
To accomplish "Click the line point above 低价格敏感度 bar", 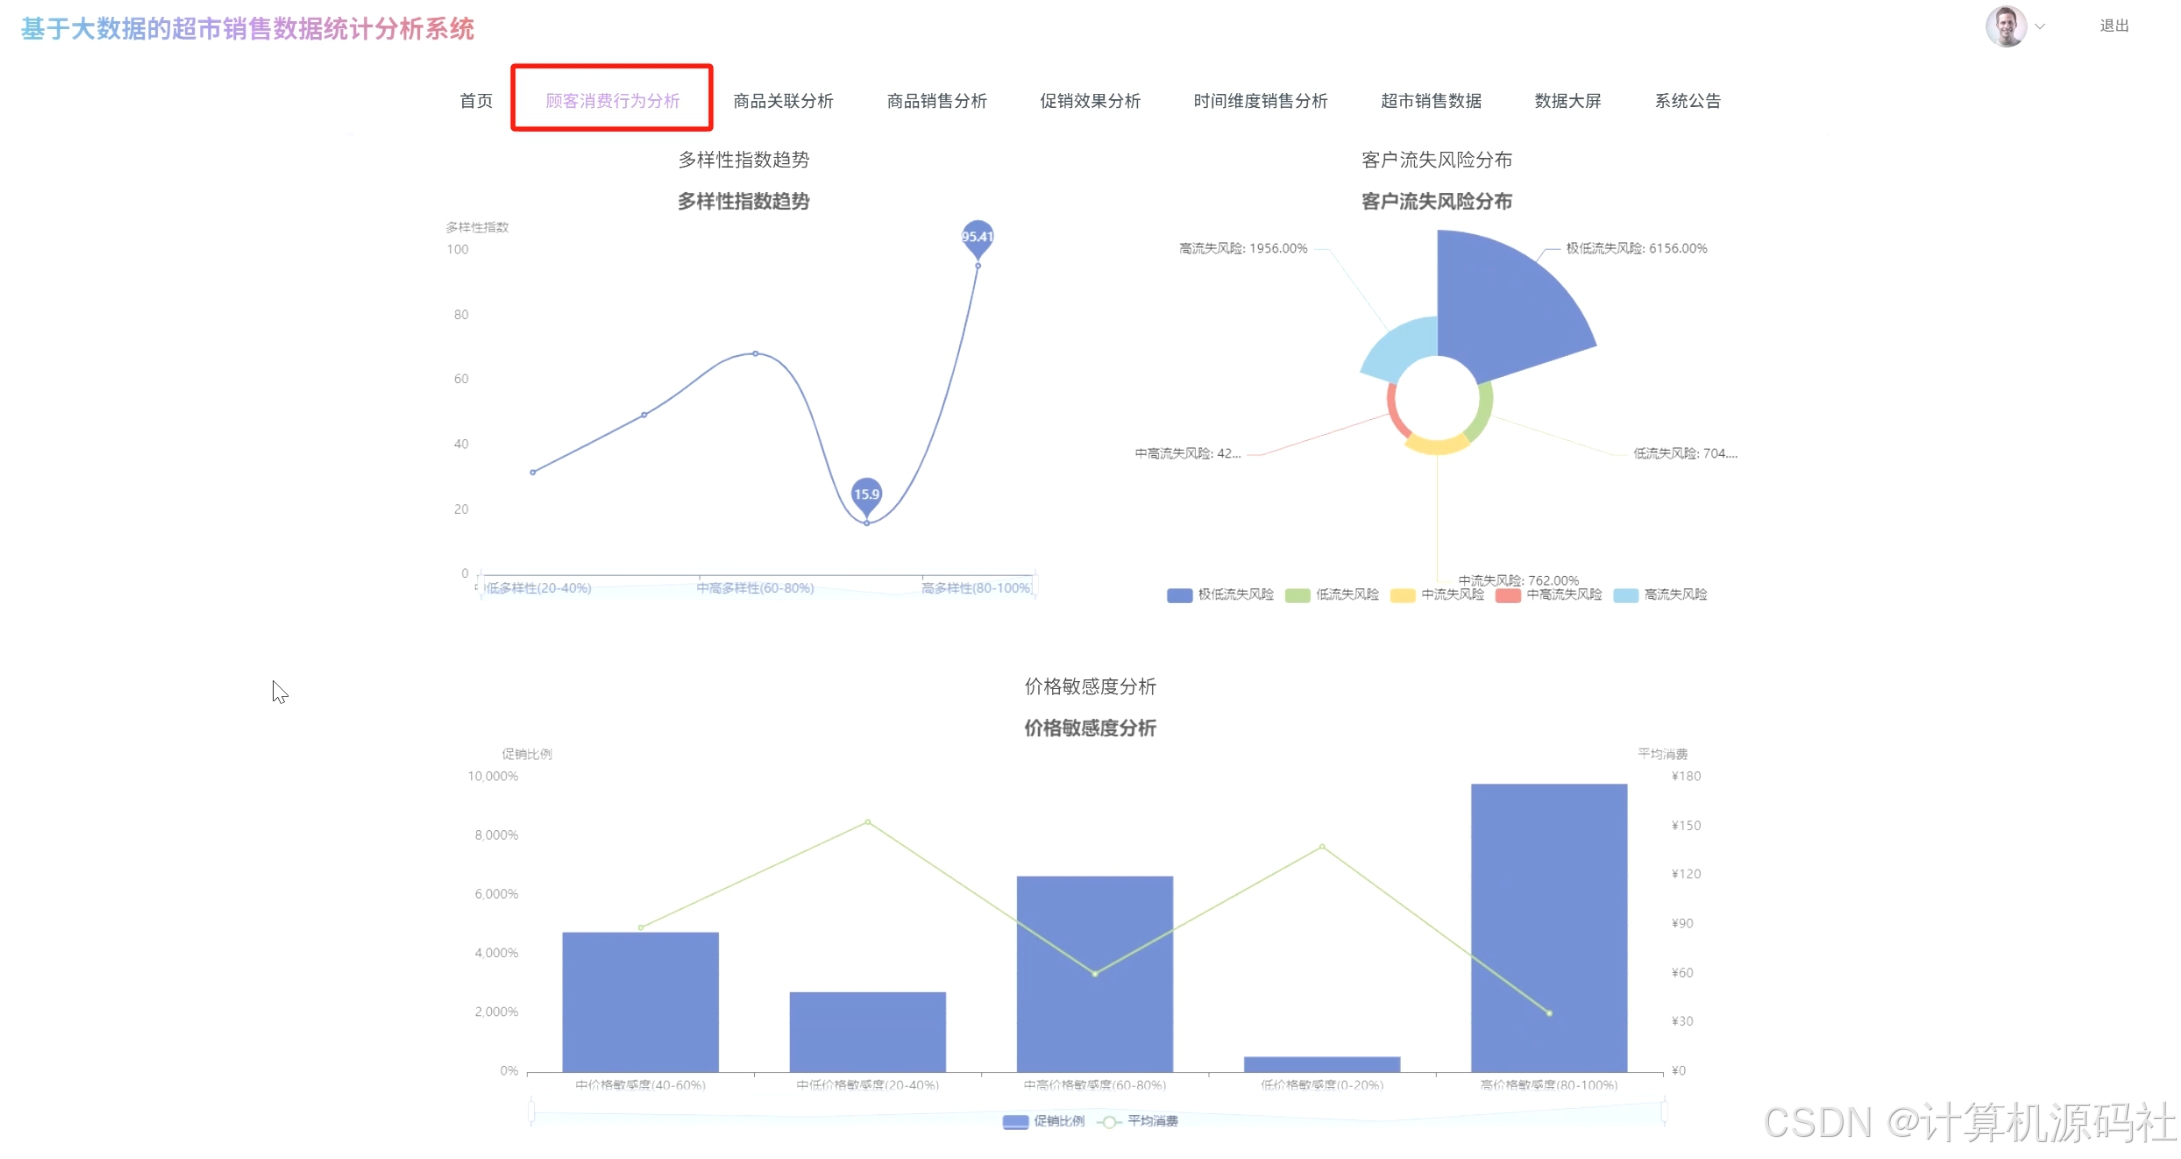I will 1322,846.
